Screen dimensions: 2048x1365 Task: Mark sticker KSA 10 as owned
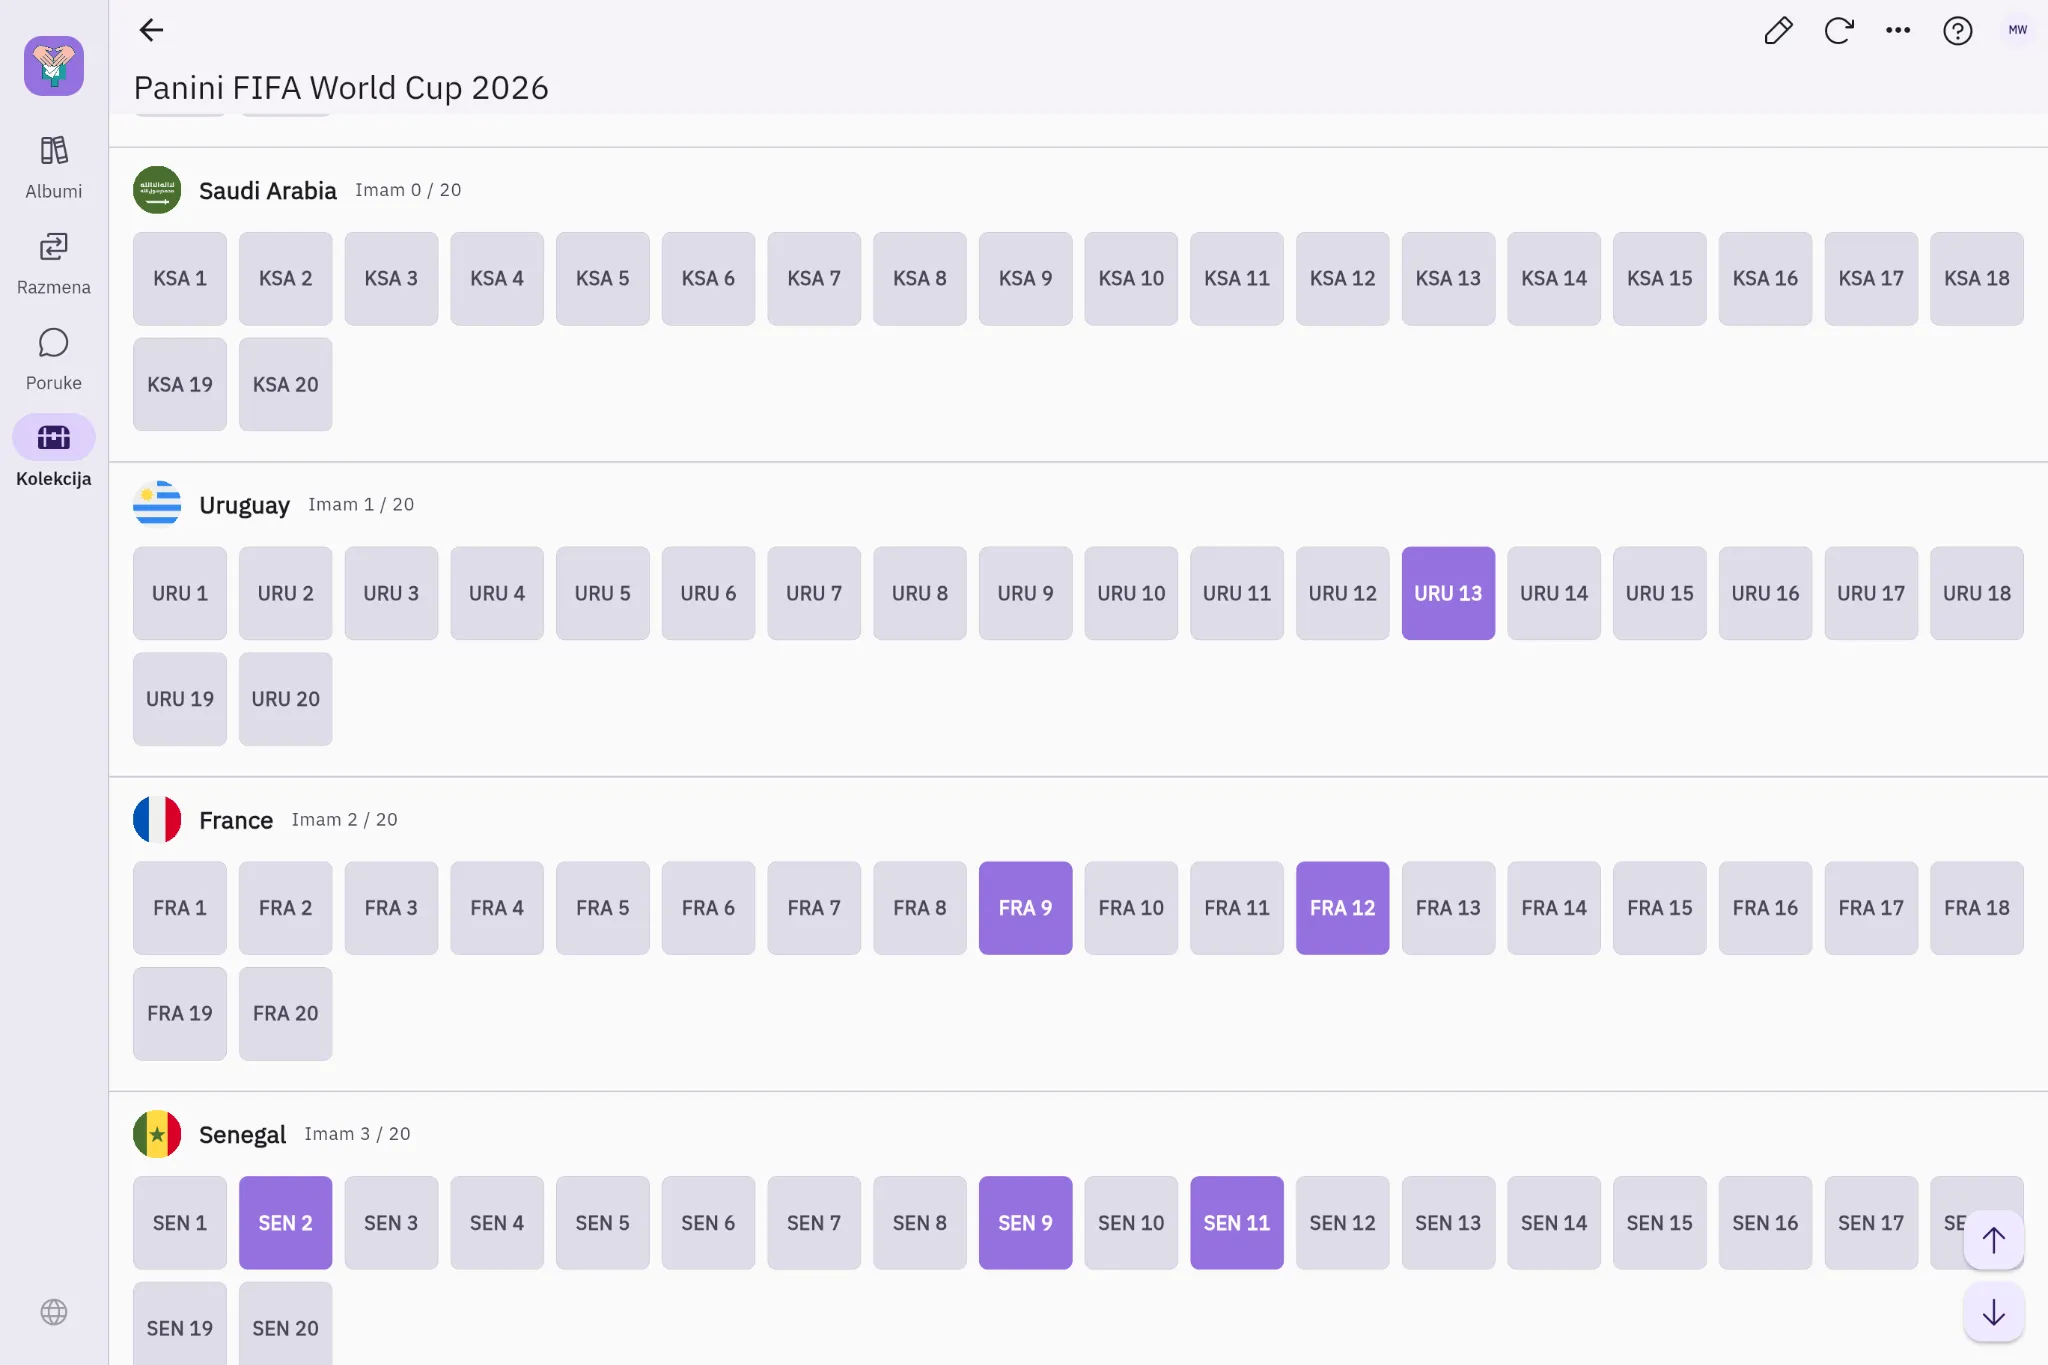click(1131, 279)
